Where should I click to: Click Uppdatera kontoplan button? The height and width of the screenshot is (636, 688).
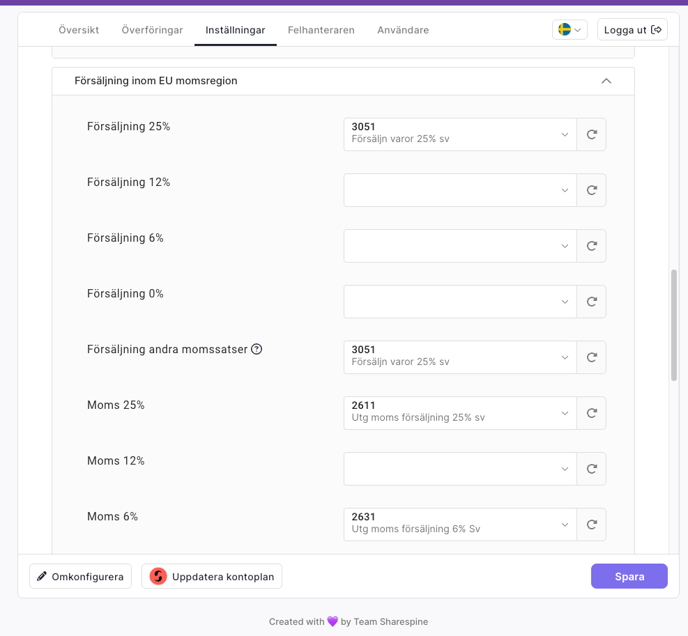pos(212,576)
